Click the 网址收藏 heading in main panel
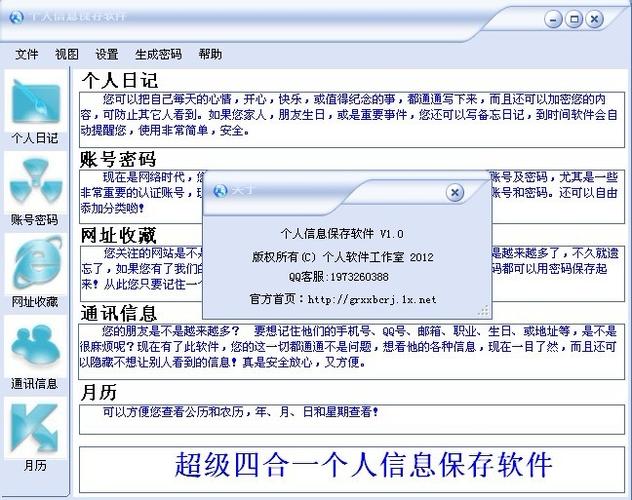Viewport: 632px width, 500px height. click(x=118, y=235)
